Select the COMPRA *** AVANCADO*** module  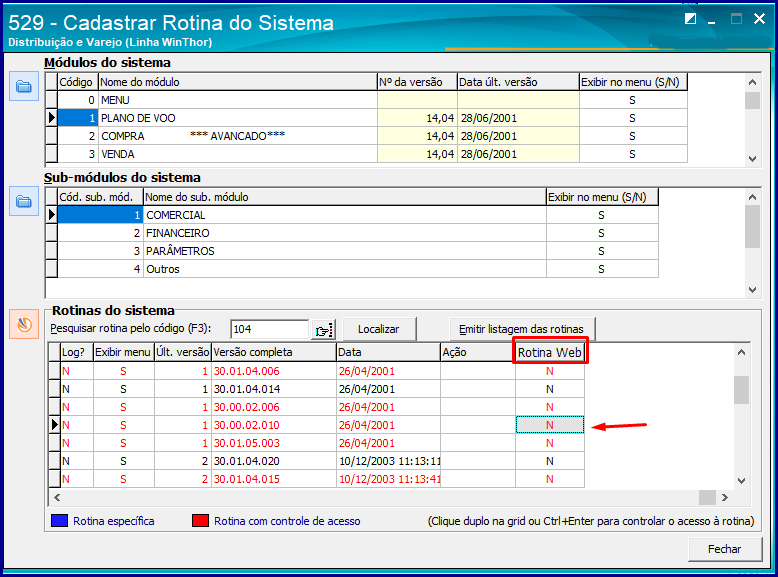pos(366,136)
